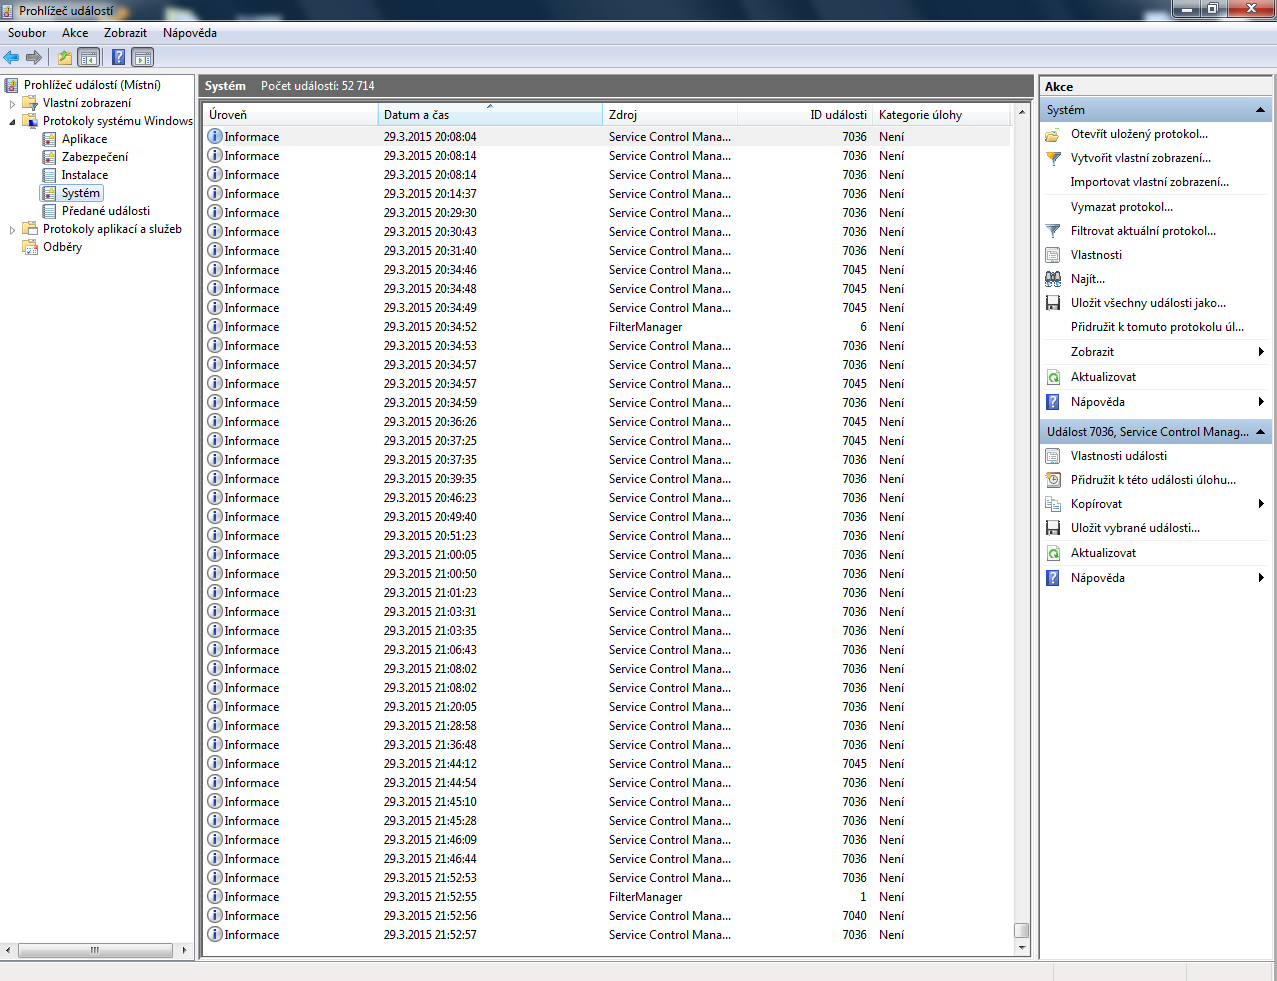The image size is (1277, 981).
Task: Click the up one level folder icon
Action: point(65,57)
